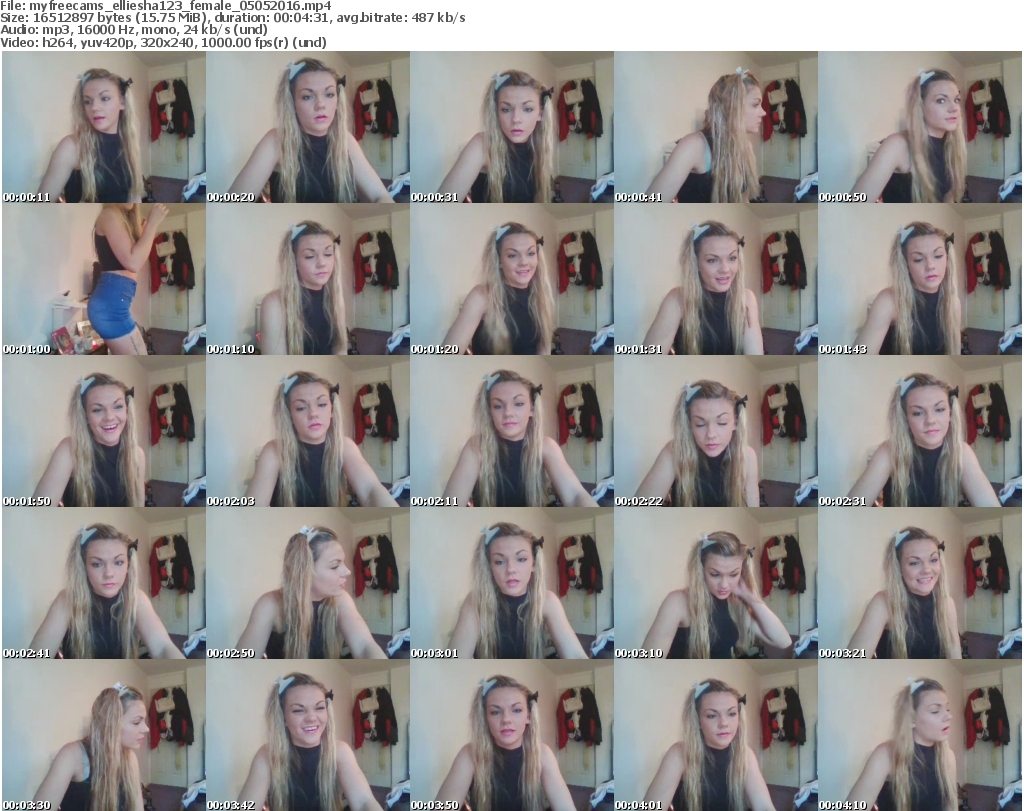Pick the thumbnail frame at 00:02:22
The height and width of the screenshot is (811, 1024).
point(716,432)
